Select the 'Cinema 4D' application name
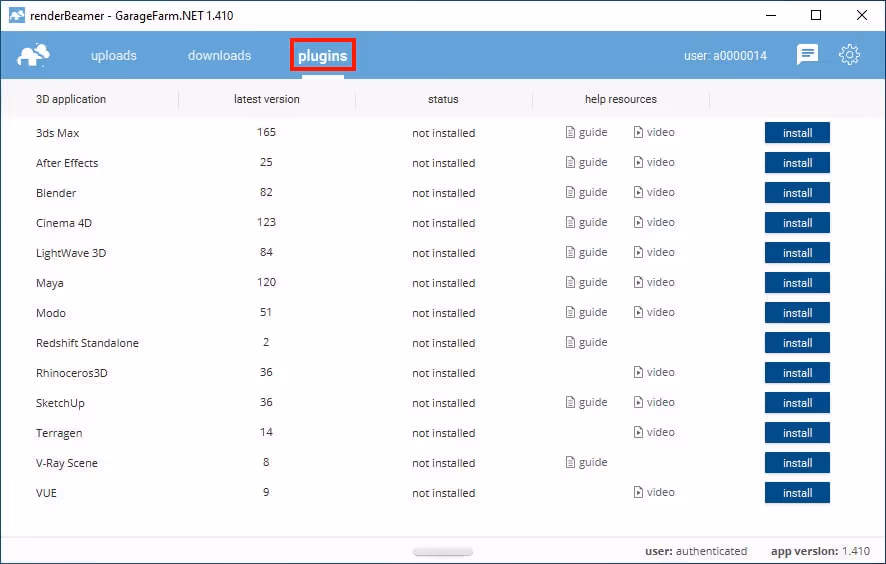886x564 pixels. (x=64, y=223)
